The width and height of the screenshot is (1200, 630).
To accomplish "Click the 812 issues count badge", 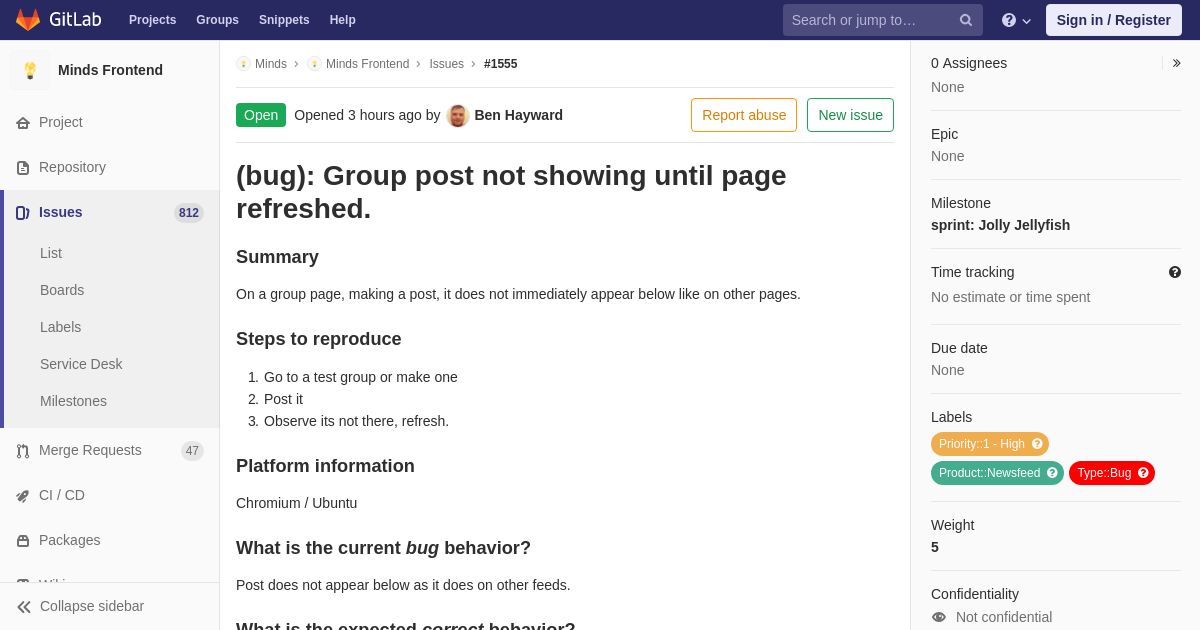I will 189,213.
